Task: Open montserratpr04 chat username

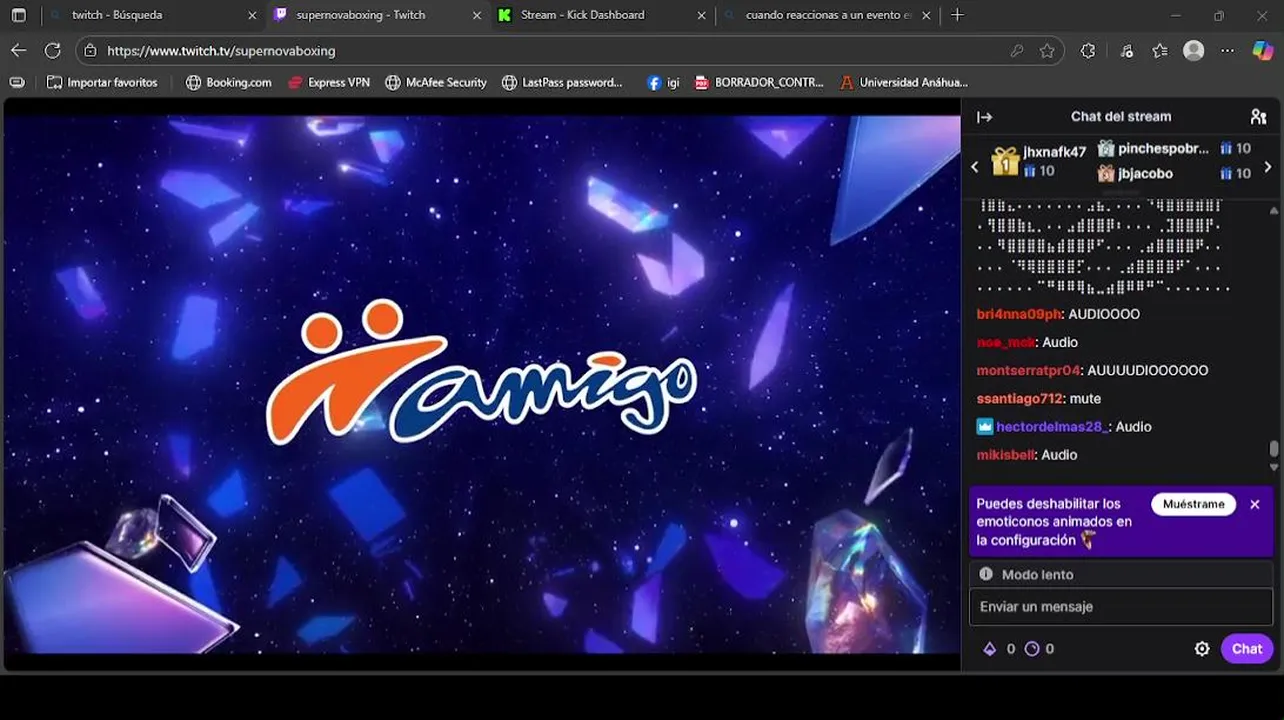Action: [1028, 370]
